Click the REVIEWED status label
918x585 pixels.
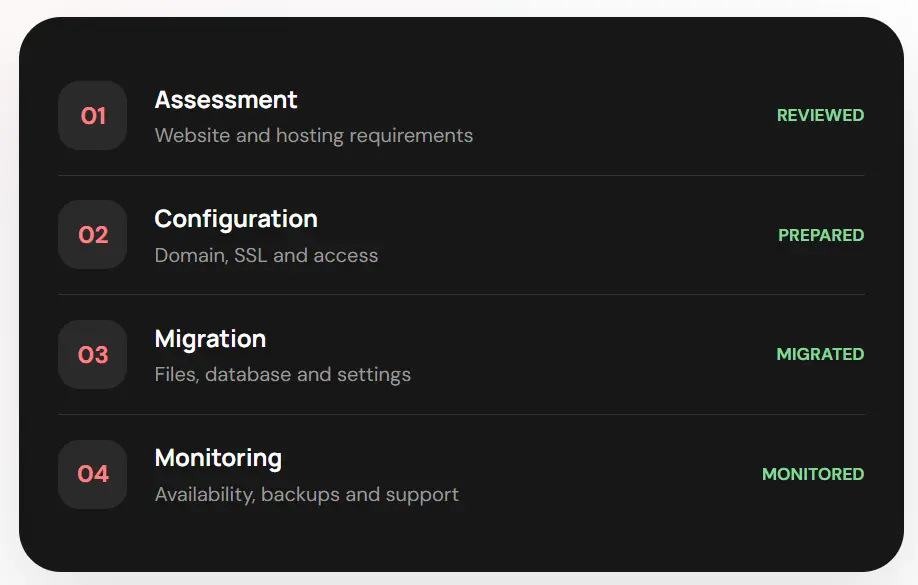click(x=820, y=115)
